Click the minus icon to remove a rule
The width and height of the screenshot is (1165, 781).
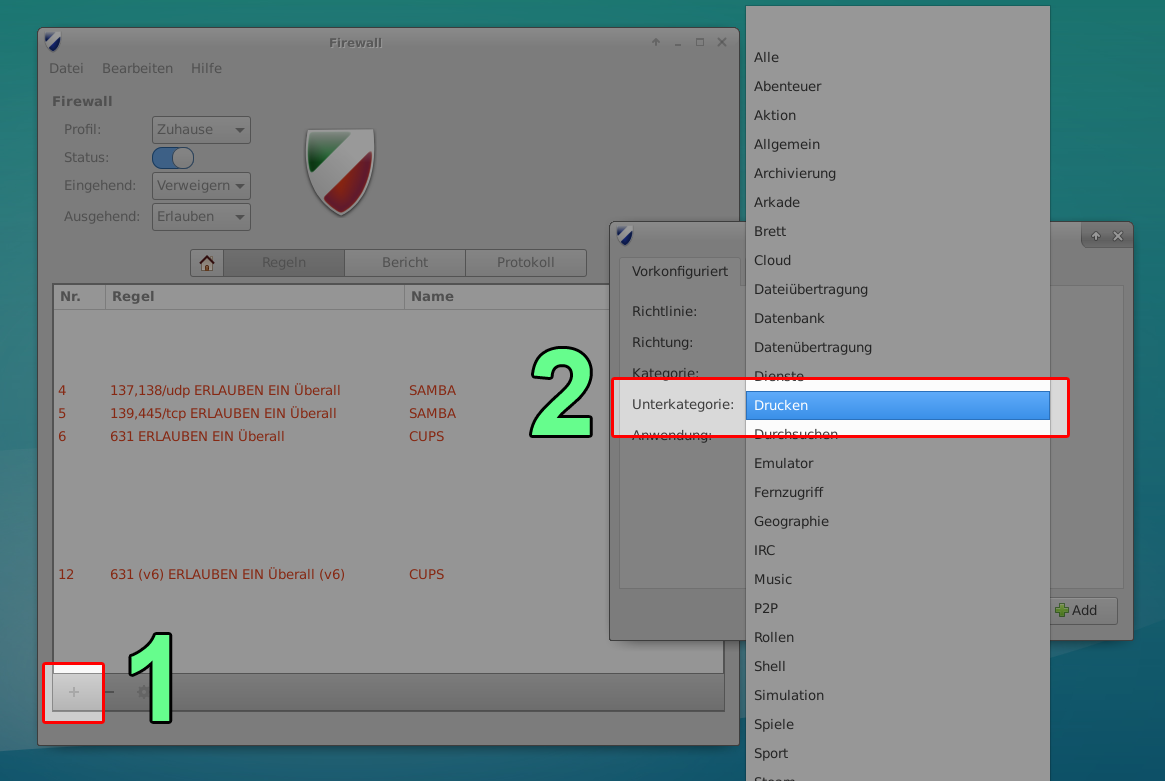pyautogui.click(x=110, y=691)
